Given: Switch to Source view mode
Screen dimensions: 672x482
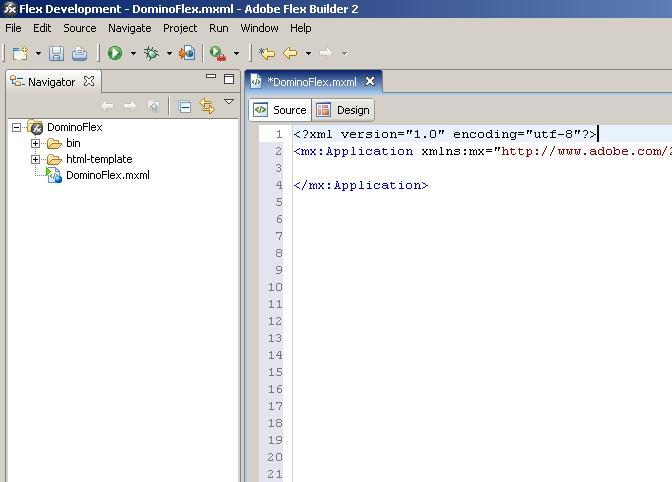Looking at the screenshot, I should point(280,110).
